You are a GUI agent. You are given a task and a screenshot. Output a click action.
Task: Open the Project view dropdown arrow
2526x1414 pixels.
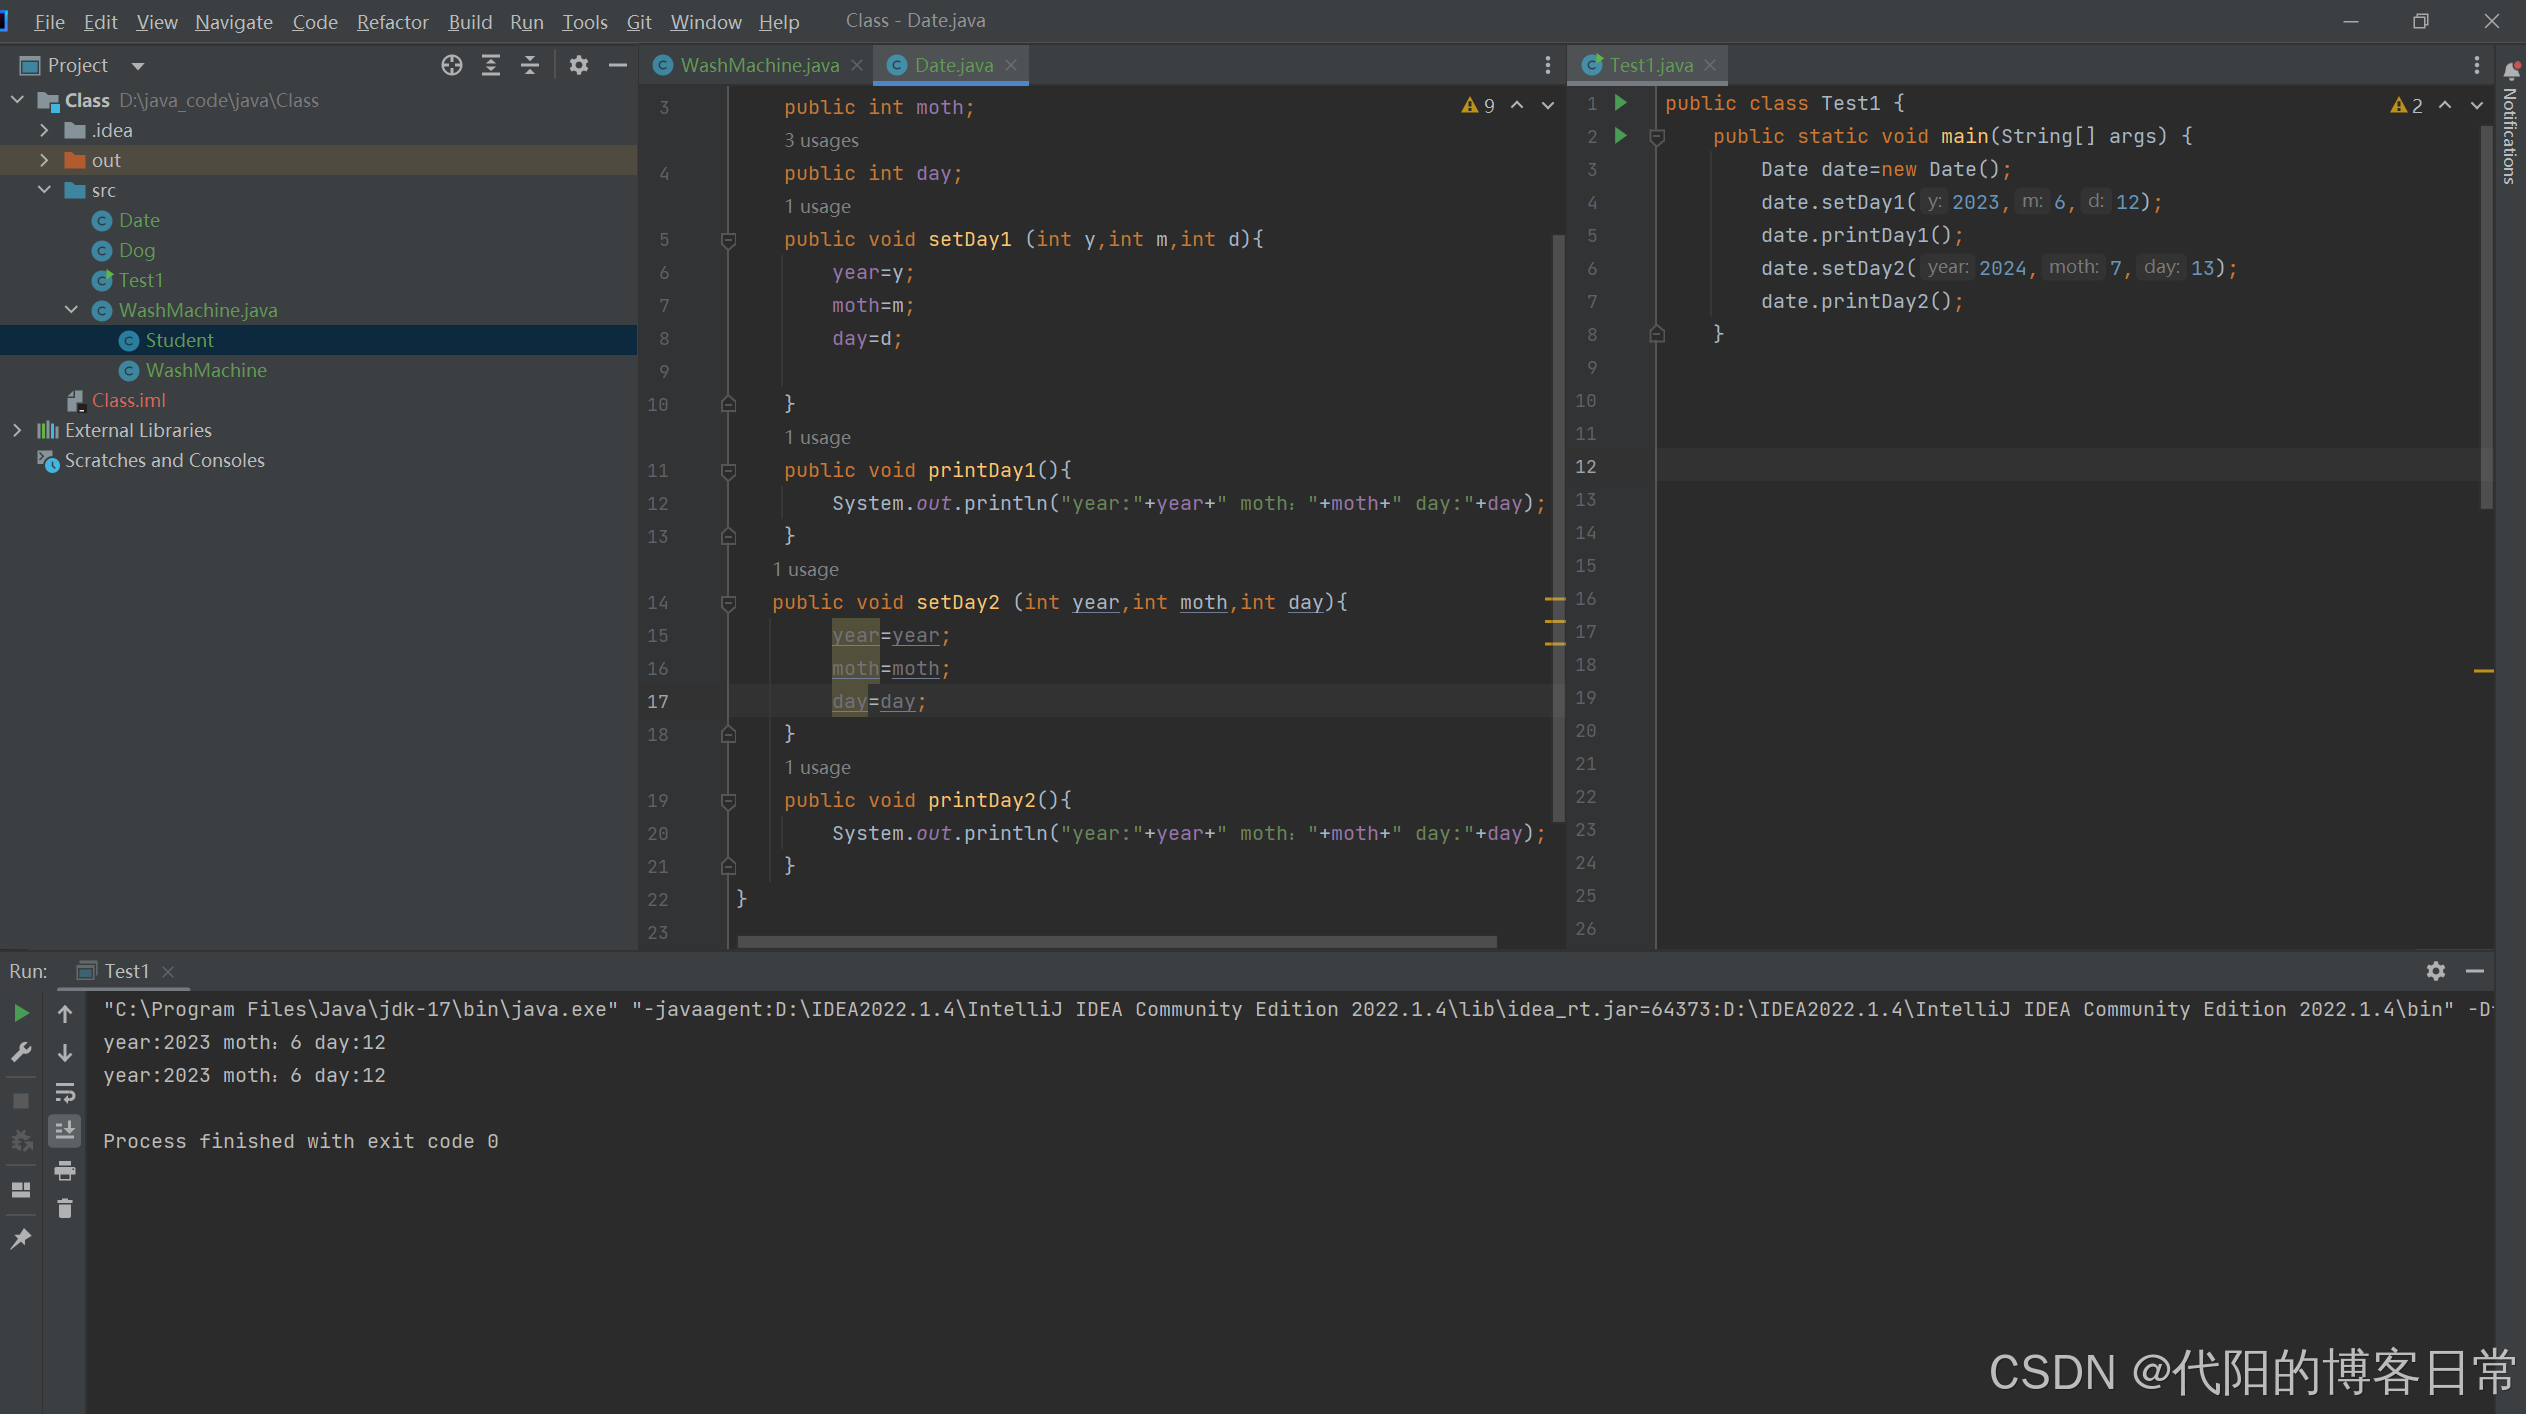(138, 66)
